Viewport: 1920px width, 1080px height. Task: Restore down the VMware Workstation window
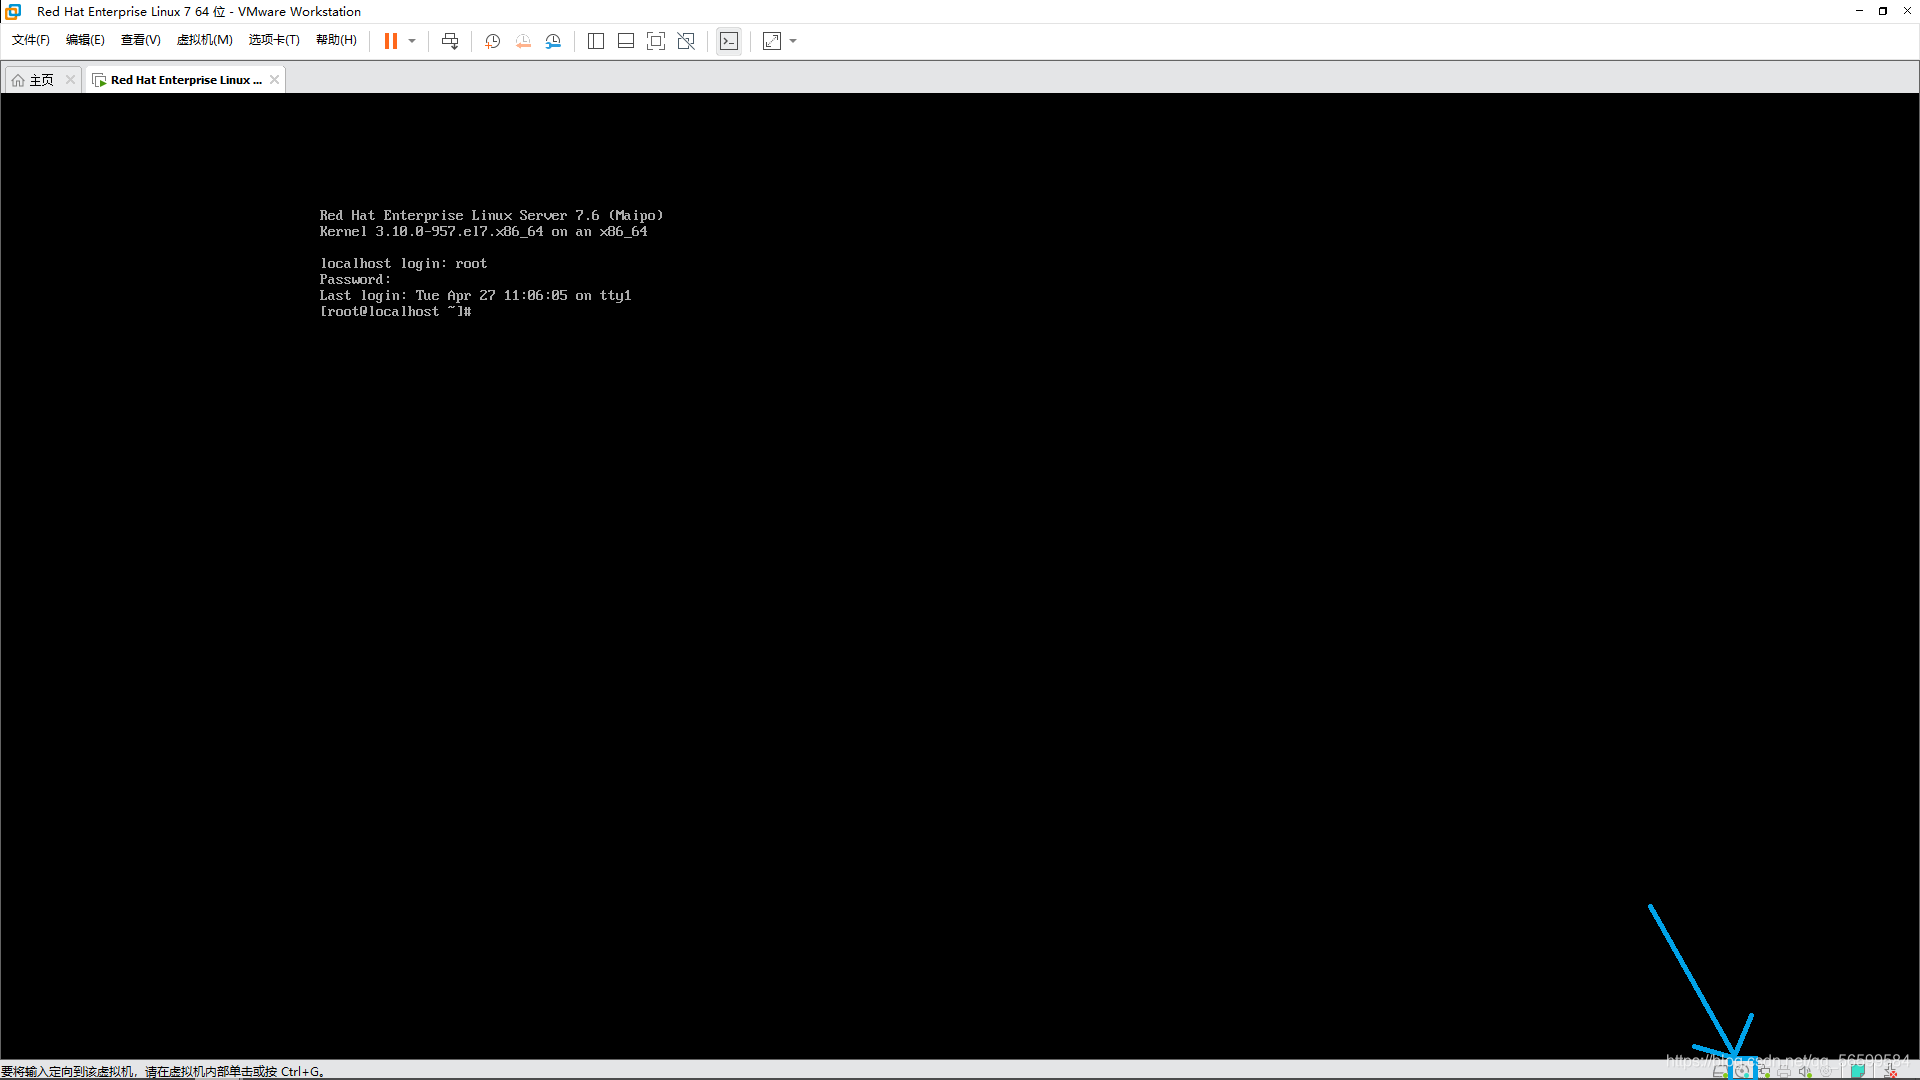[1883, 11]
